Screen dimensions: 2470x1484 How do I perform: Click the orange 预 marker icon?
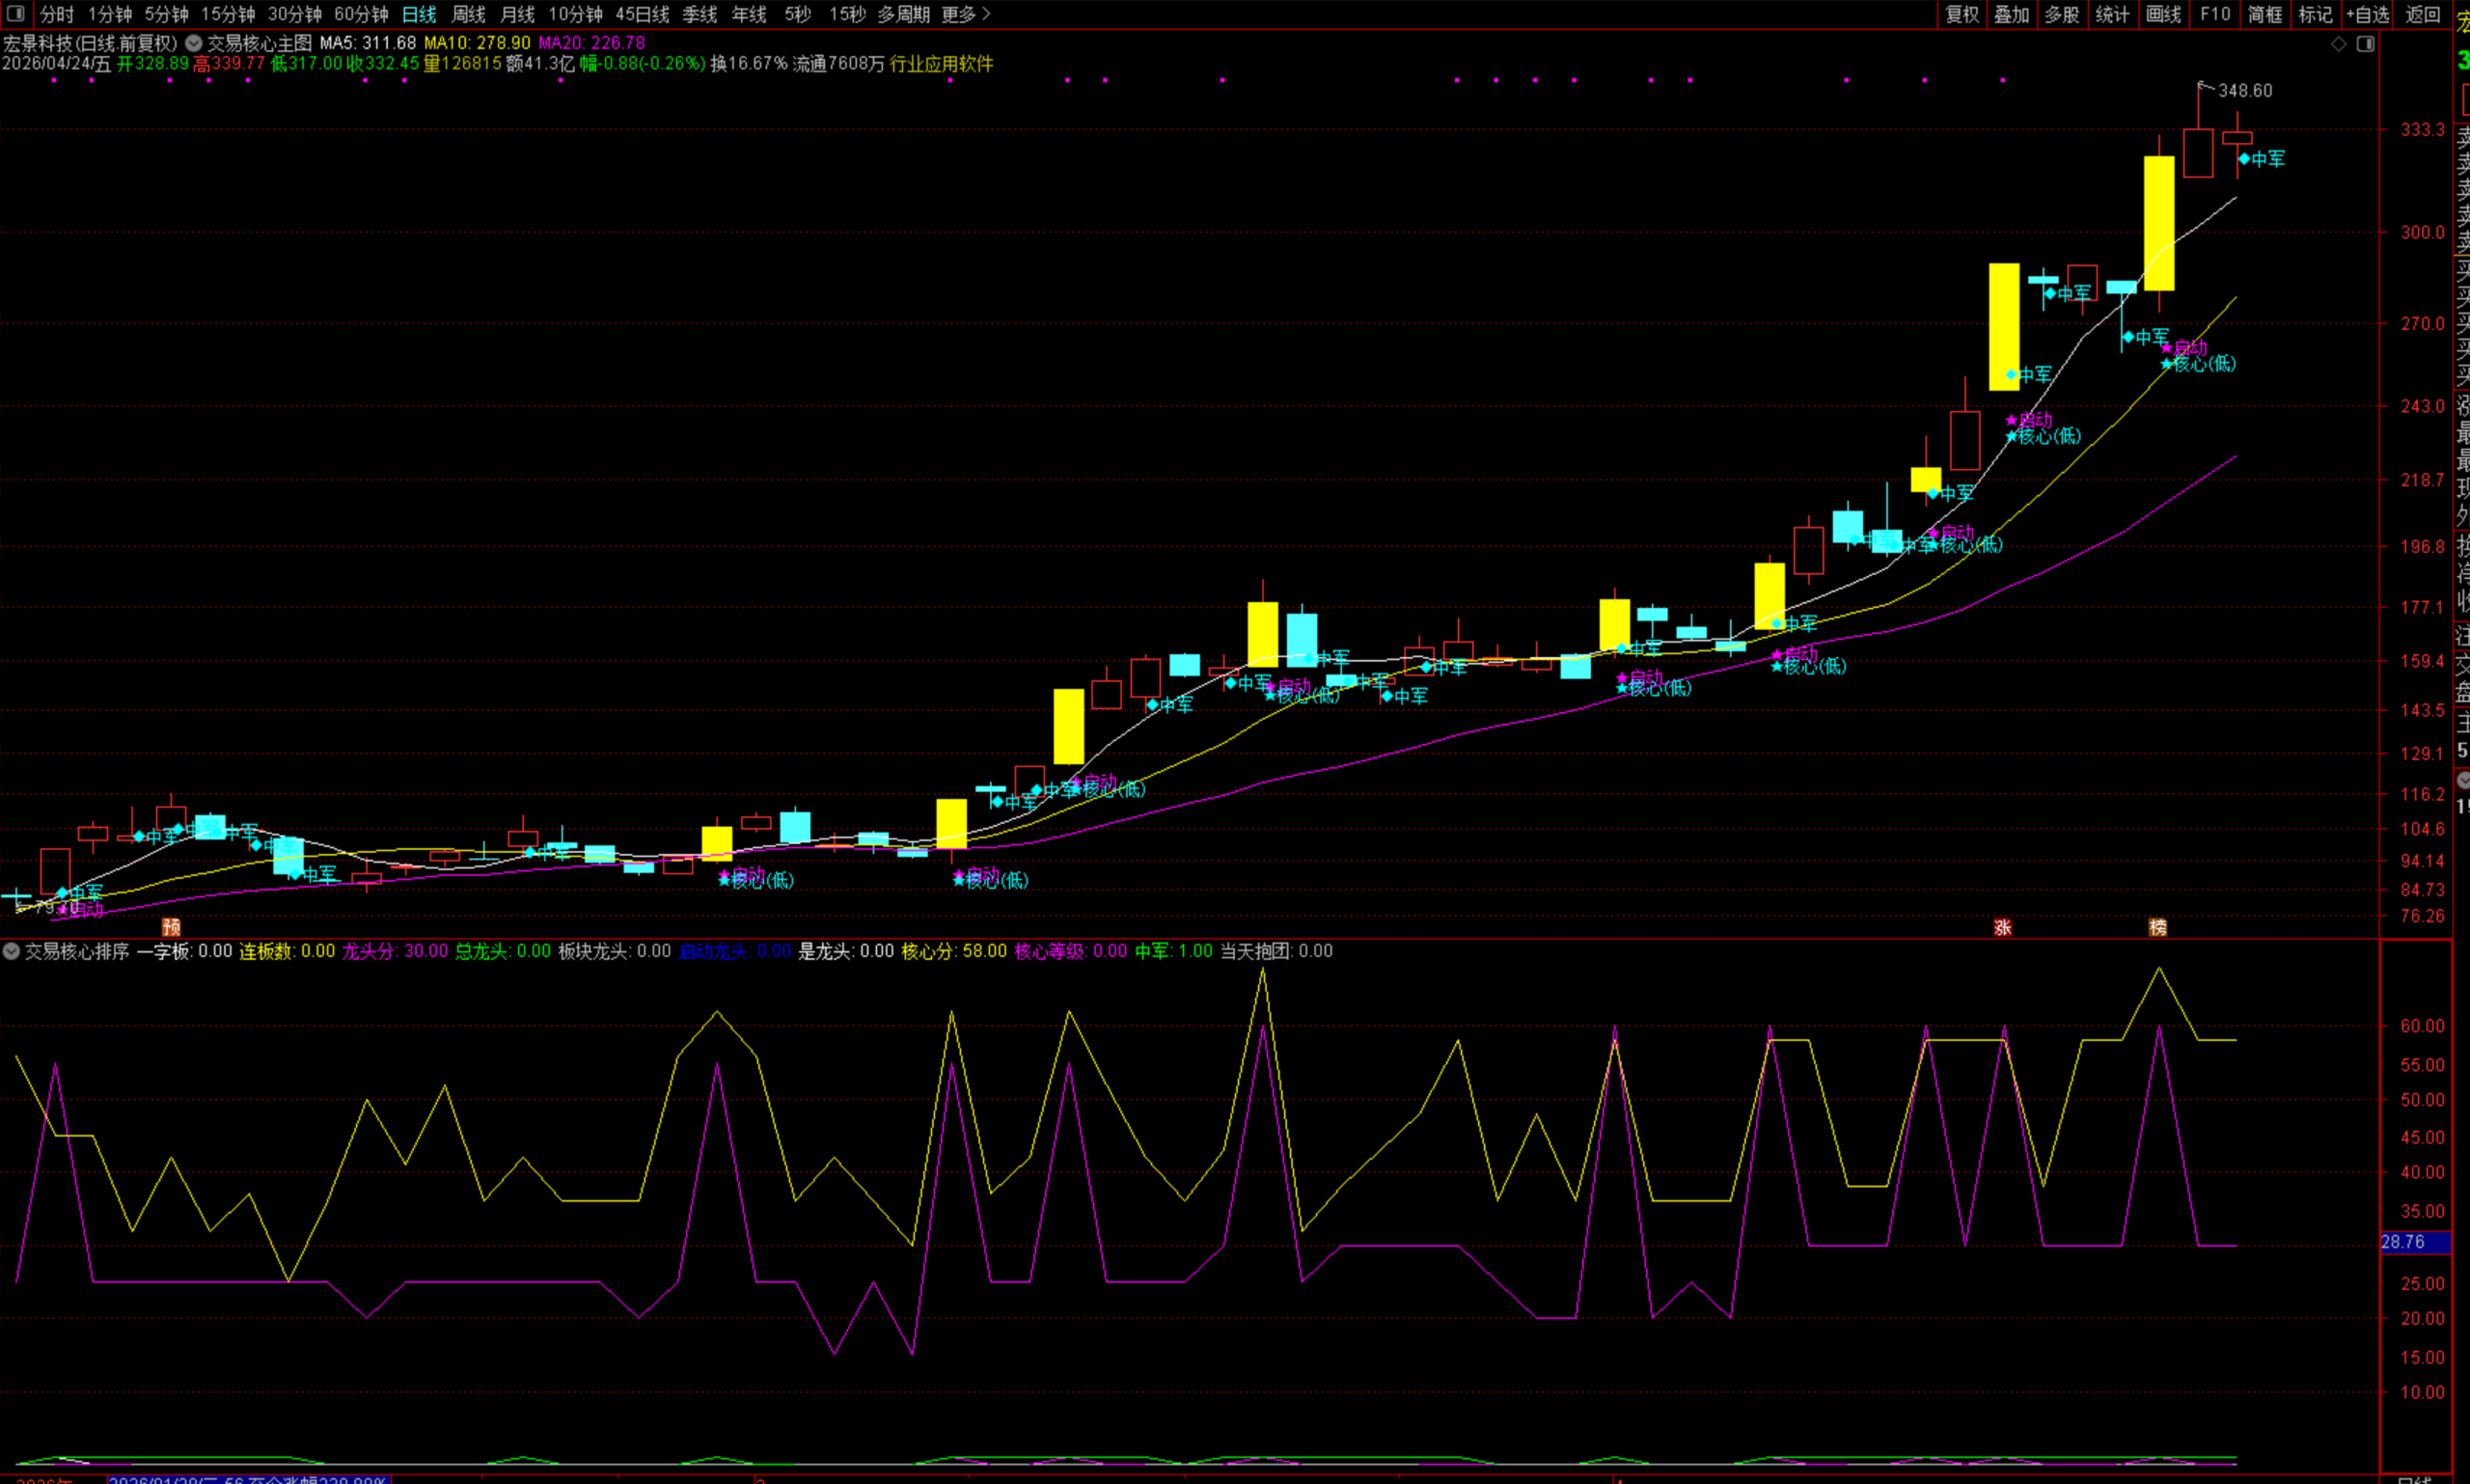tap(172, 927)
